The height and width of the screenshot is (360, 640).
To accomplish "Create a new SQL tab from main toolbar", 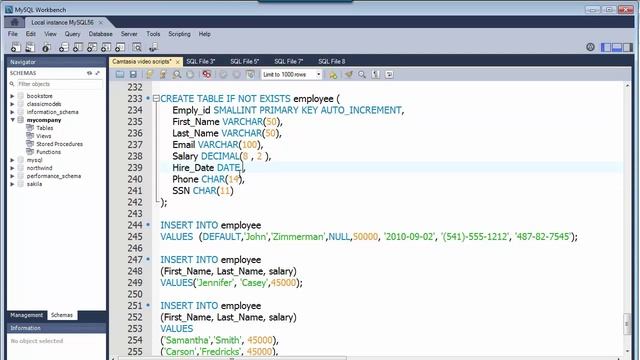I will pos(16,47).
